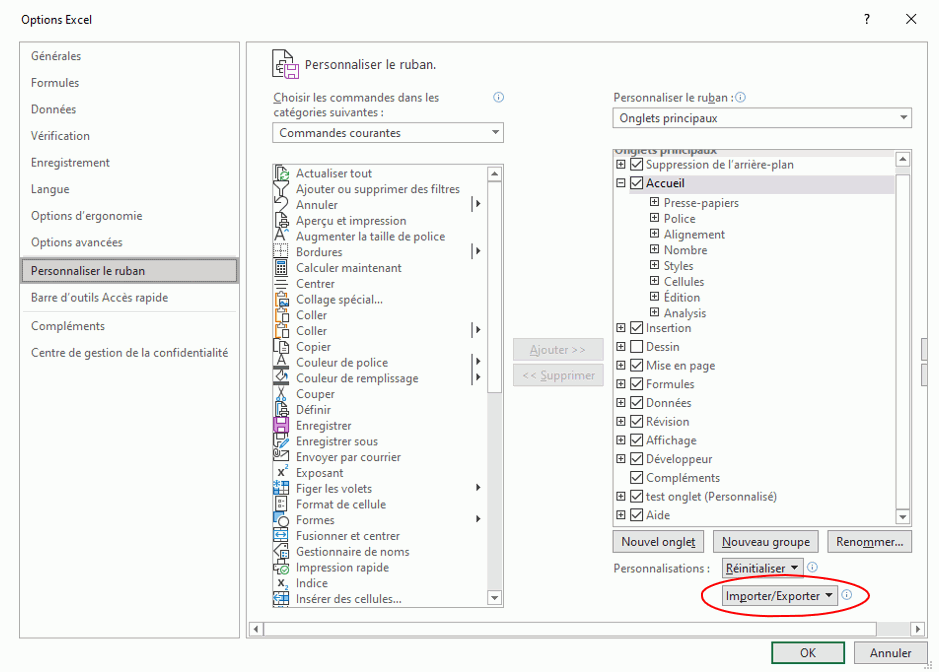
Task: Expand the Presse-papiers group
Action: click(x=655, y=202)
